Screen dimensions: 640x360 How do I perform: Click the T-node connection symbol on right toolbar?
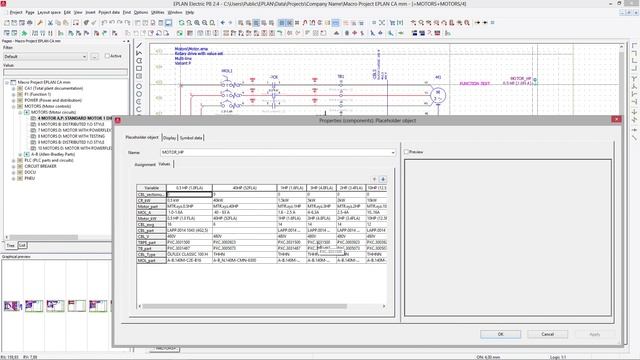pos(634,78)
